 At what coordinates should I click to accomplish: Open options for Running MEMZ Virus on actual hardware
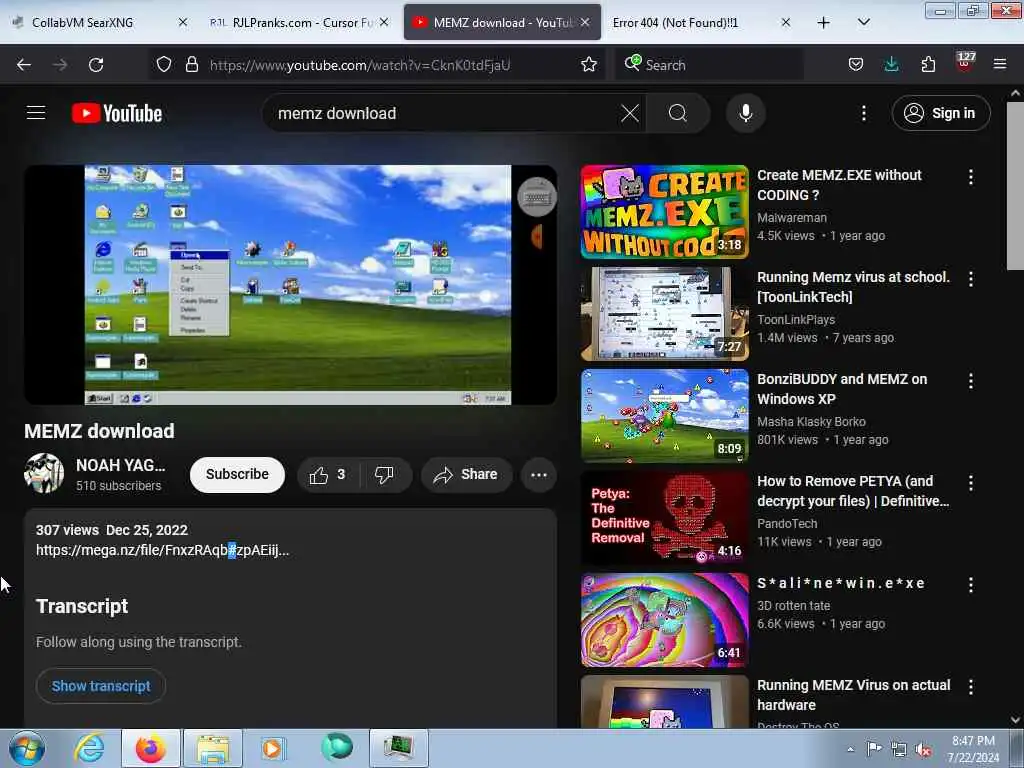pos(970,686)
